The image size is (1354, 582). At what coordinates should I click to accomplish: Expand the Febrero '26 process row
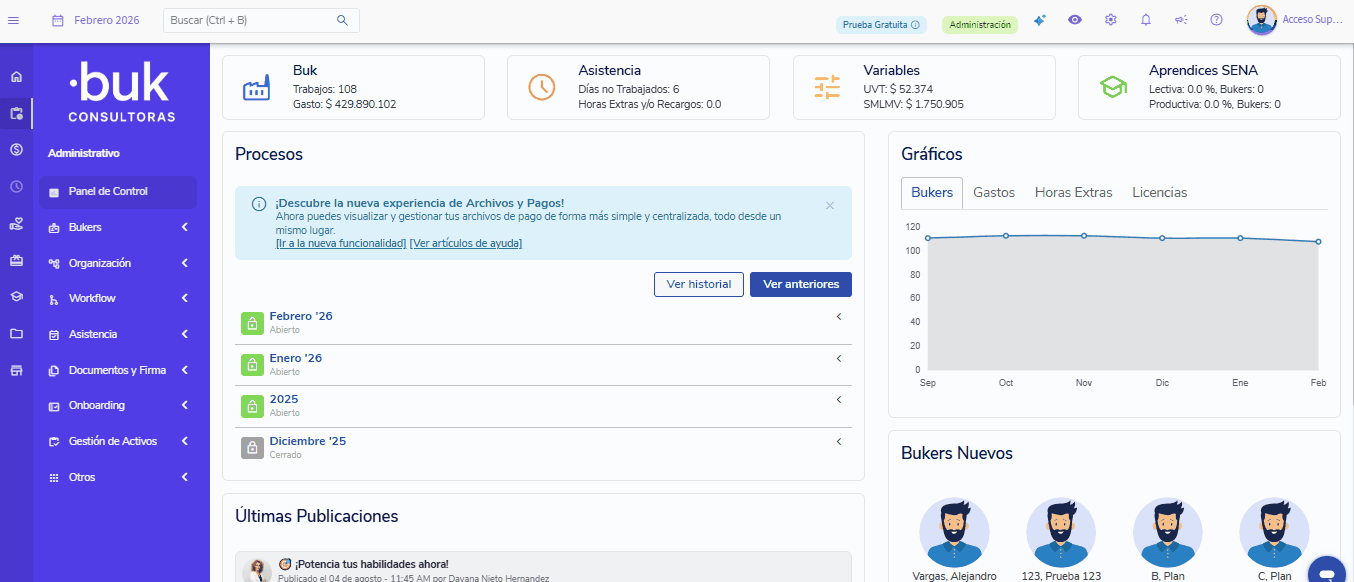838,317
